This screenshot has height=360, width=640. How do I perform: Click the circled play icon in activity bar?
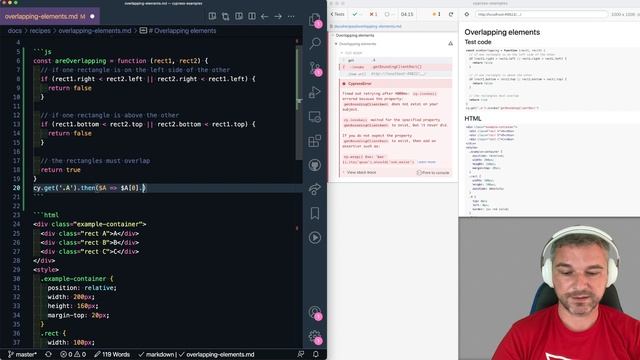(x=315, y=238)
